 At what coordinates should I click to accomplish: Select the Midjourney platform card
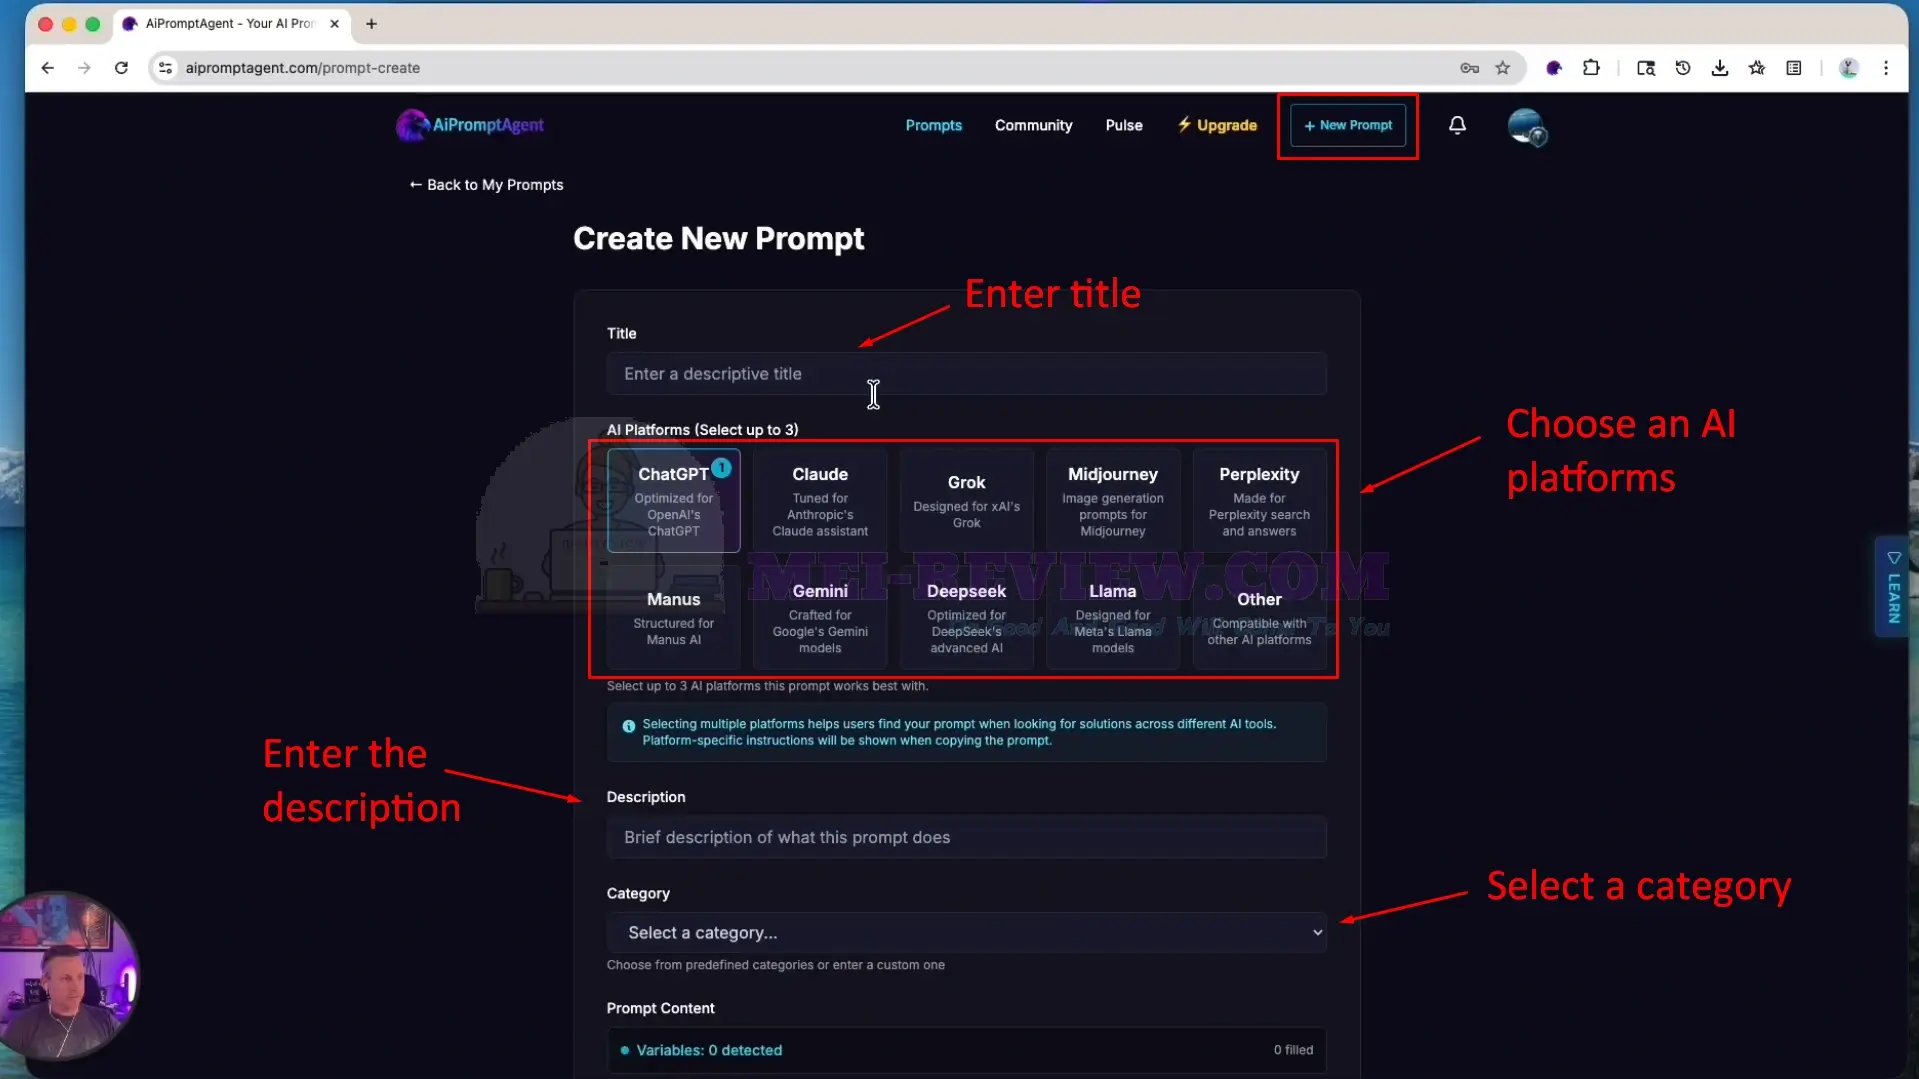pyautogui.click(x=1112, y=500)
